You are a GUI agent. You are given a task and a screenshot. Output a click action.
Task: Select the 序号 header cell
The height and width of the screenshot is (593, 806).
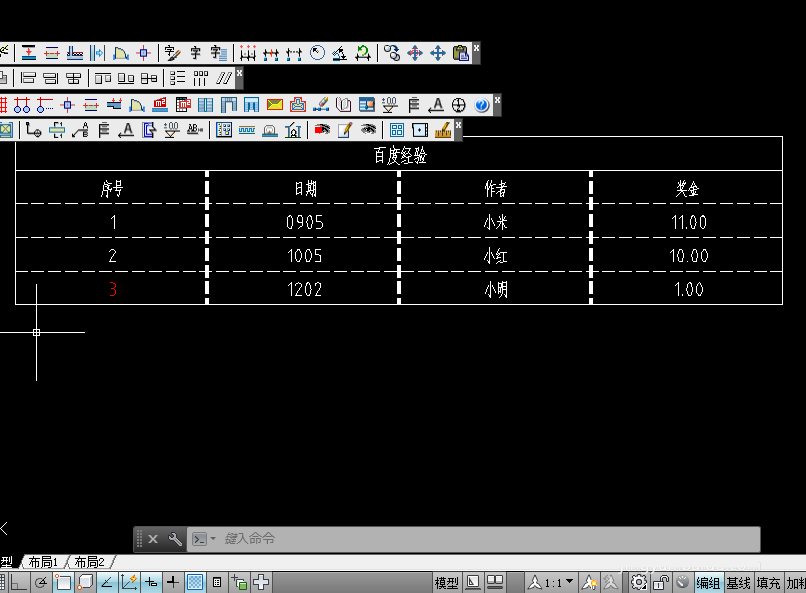[112, 188]
